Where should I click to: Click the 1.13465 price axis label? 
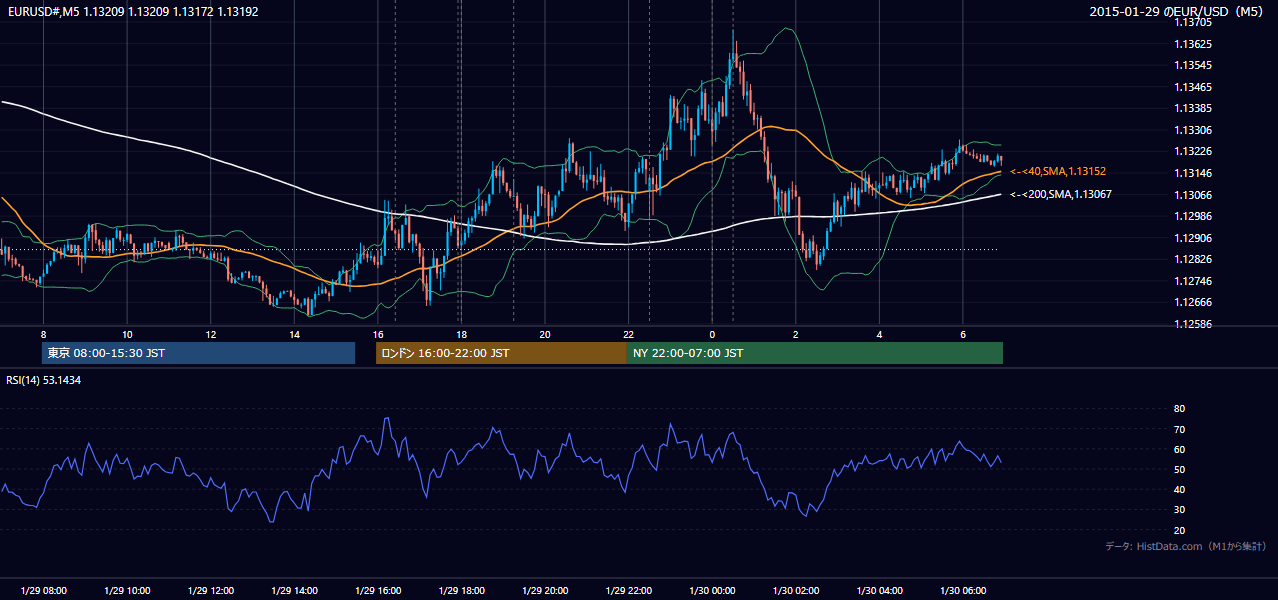tap(1194, 87)
